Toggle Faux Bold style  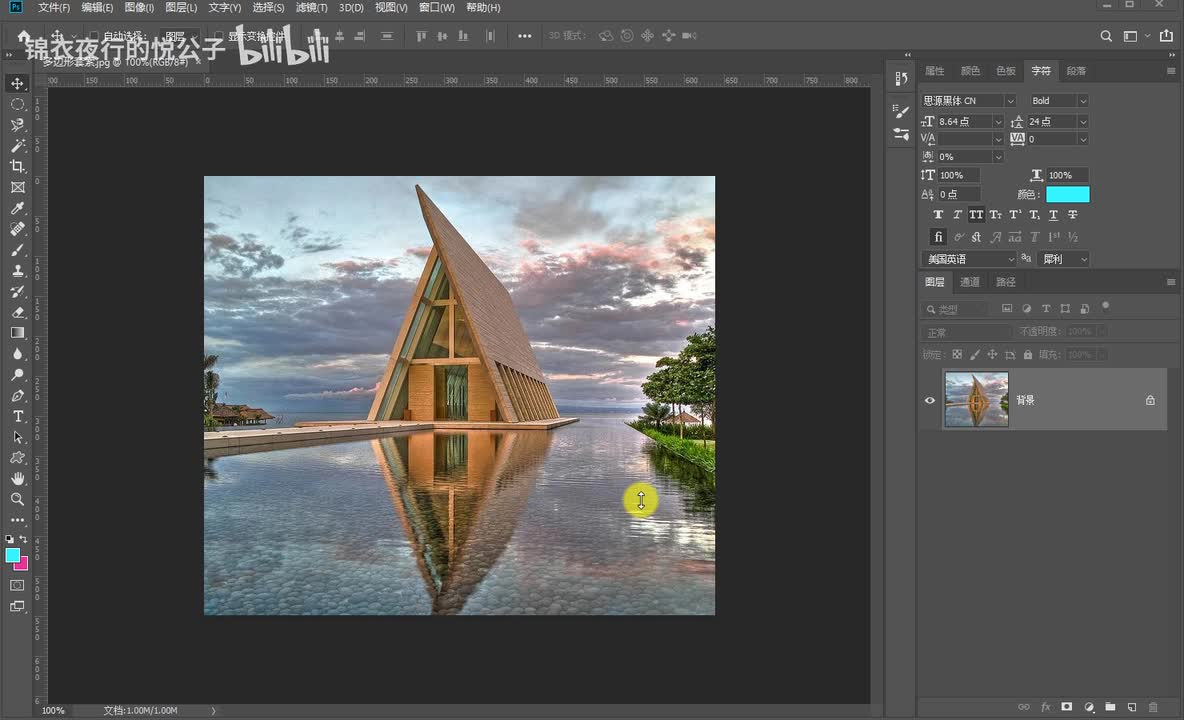point(938,215)
